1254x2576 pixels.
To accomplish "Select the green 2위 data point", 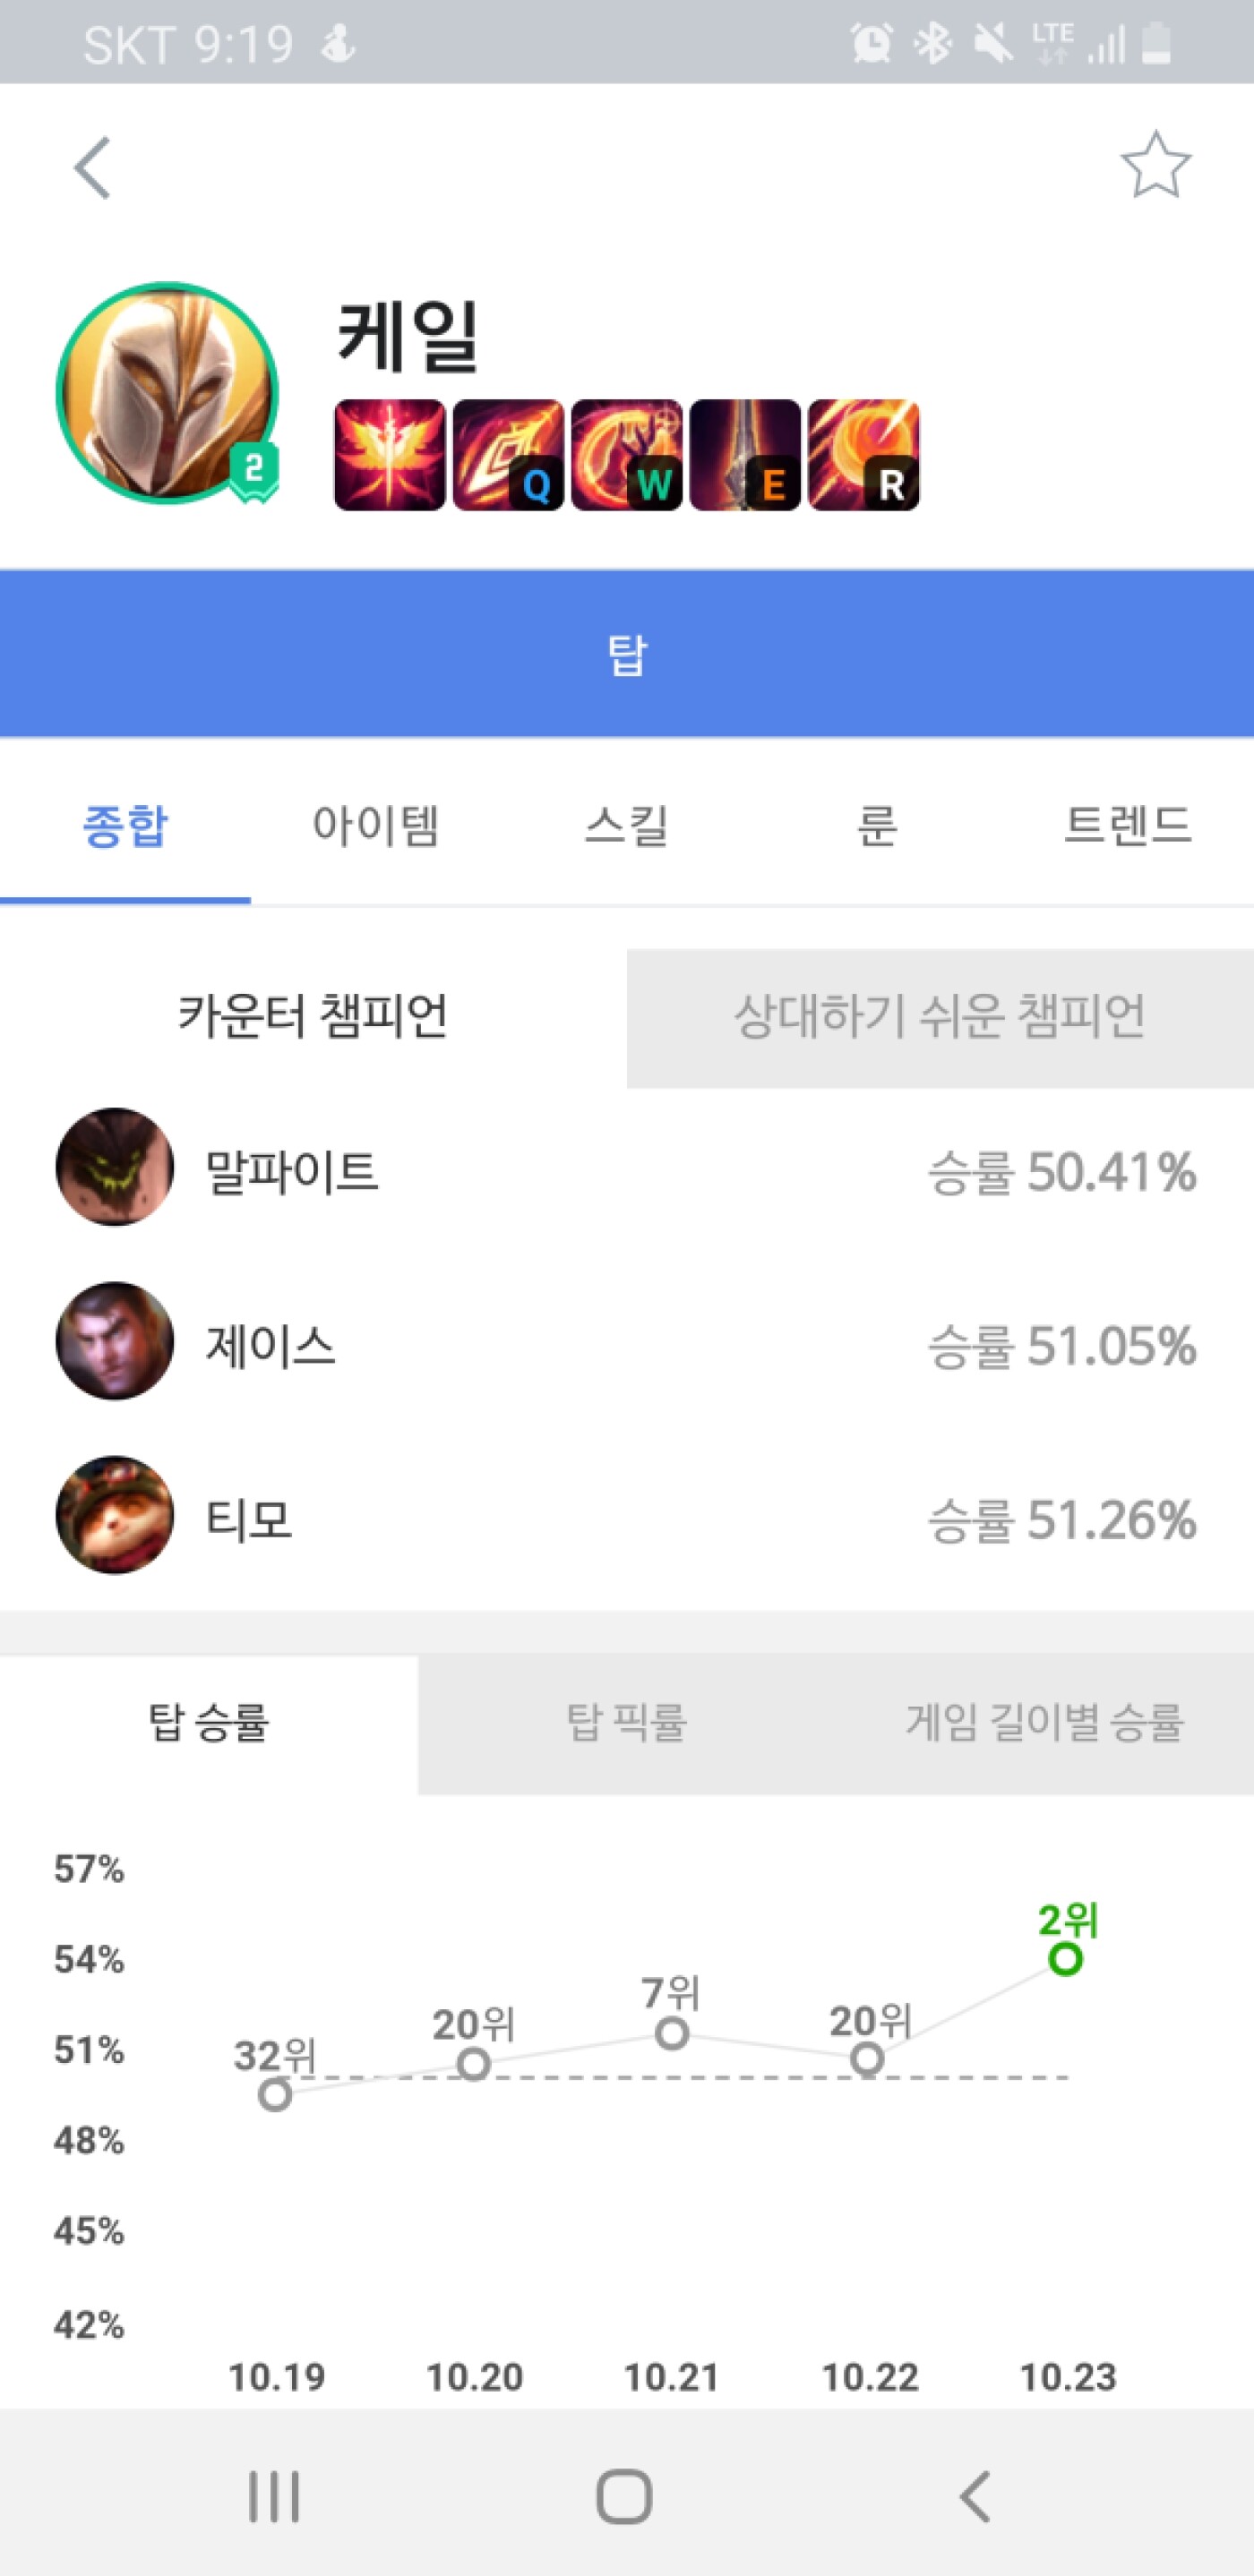I will click(1066, 1958).
